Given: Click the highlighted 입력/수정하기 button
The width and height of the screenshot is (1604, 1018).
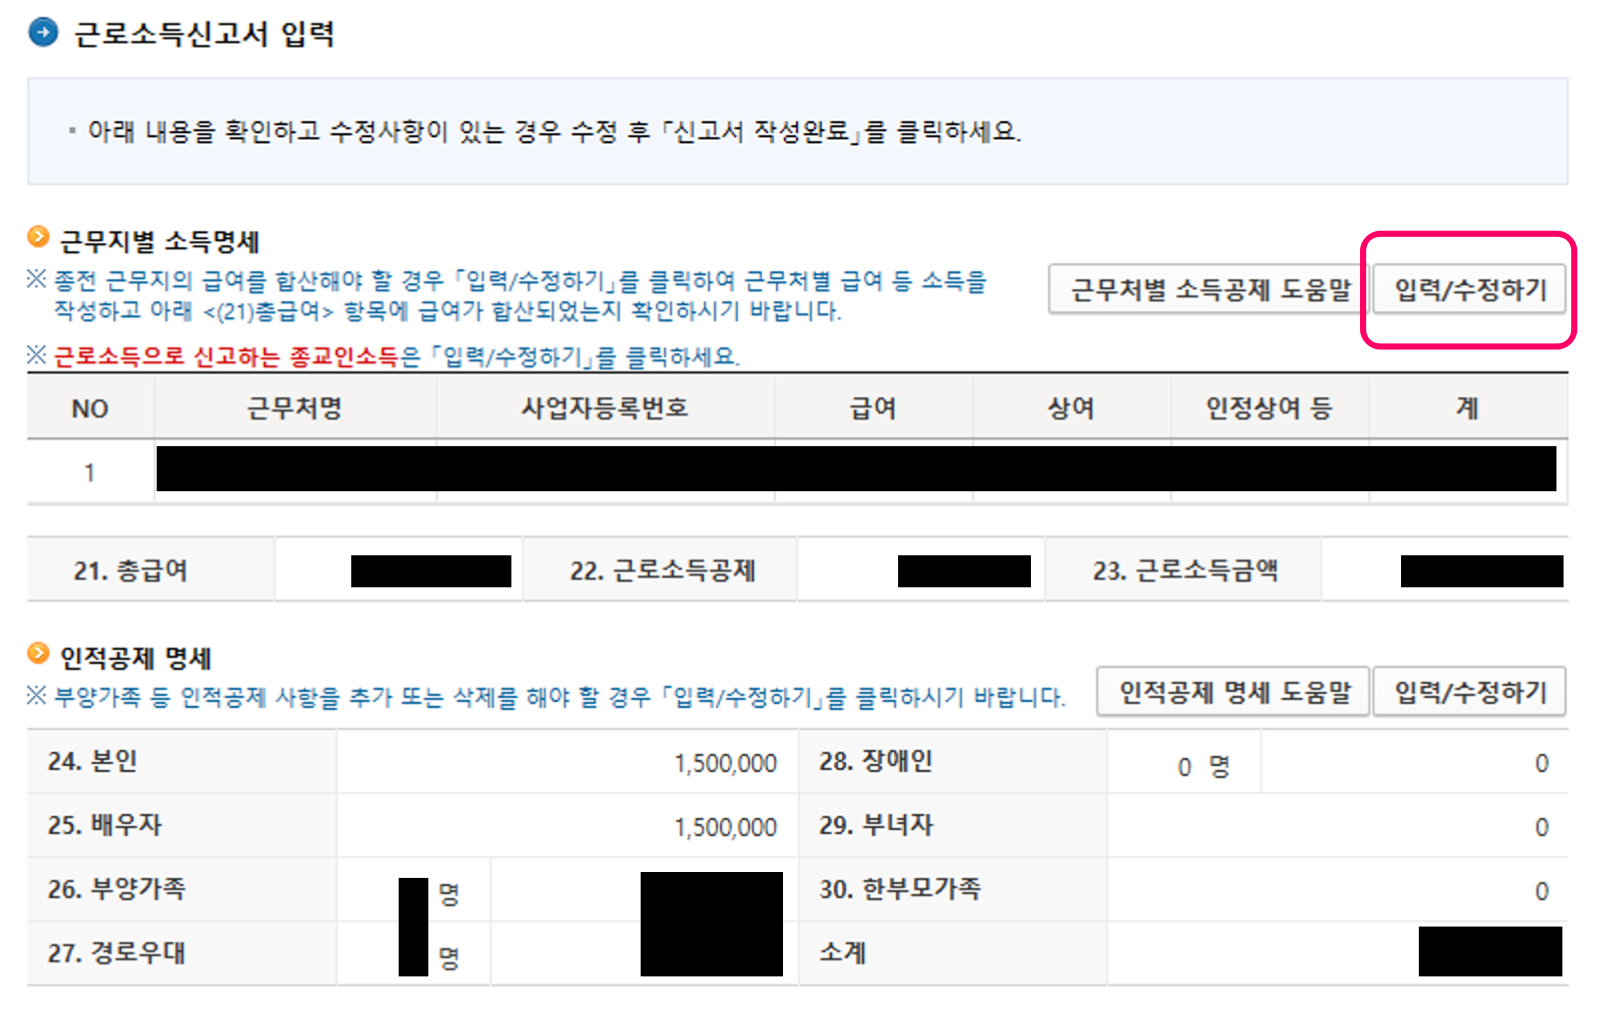Looking at the screenshot, I should [1468, 290].
